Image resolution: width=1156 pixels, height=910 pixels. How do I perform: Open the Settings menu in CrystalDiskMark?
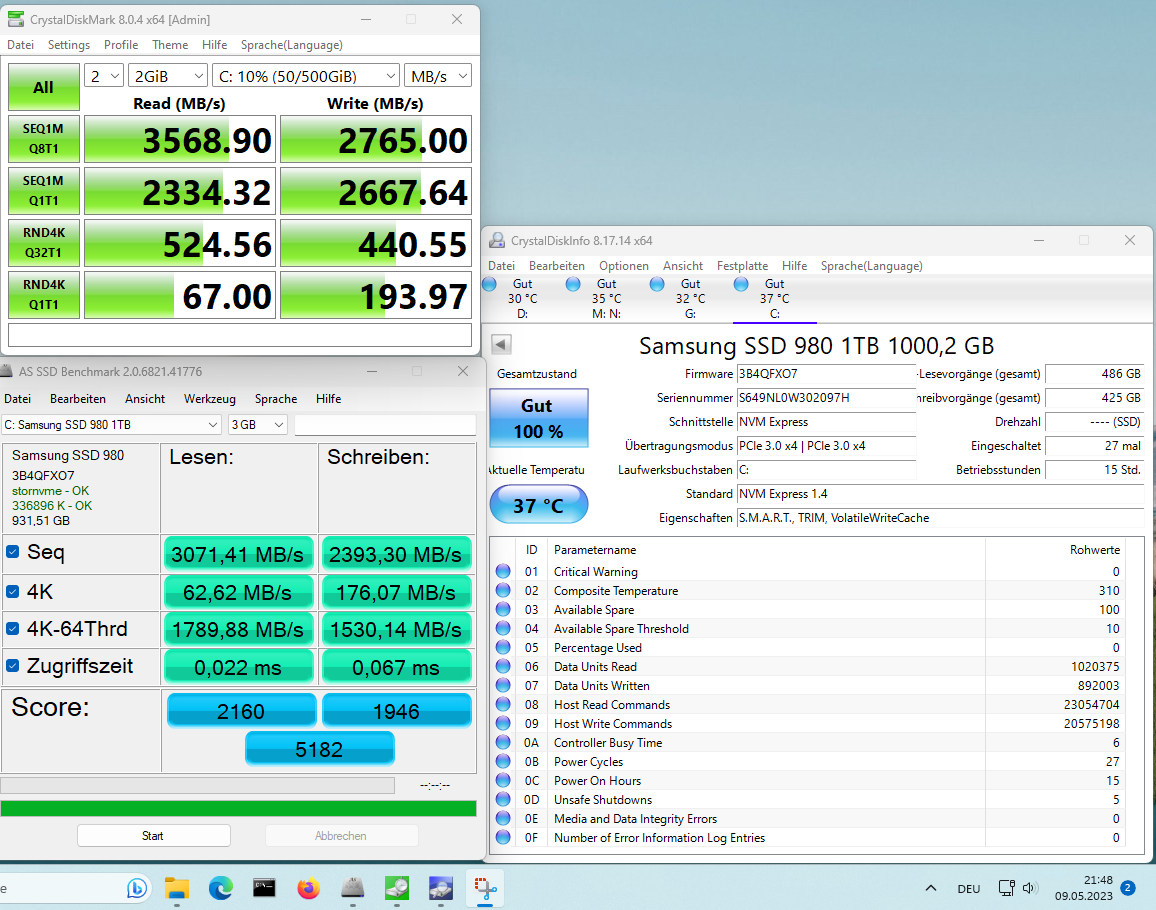pos(69,45)
